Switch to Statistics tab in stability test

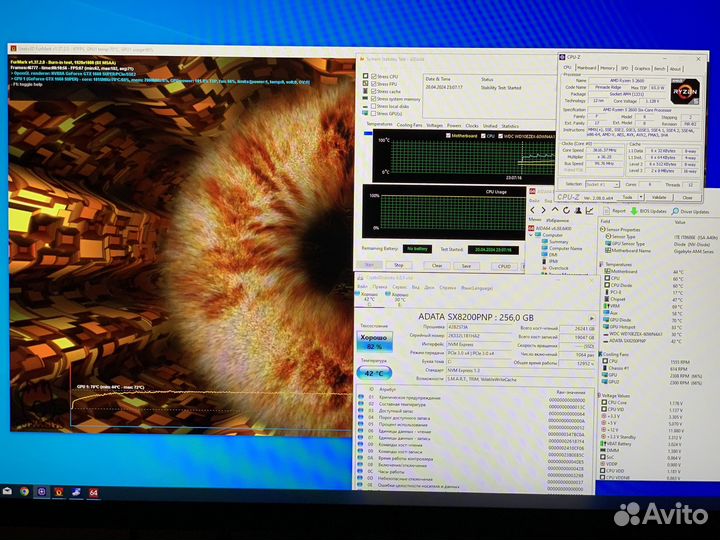(x=510, y=126)
